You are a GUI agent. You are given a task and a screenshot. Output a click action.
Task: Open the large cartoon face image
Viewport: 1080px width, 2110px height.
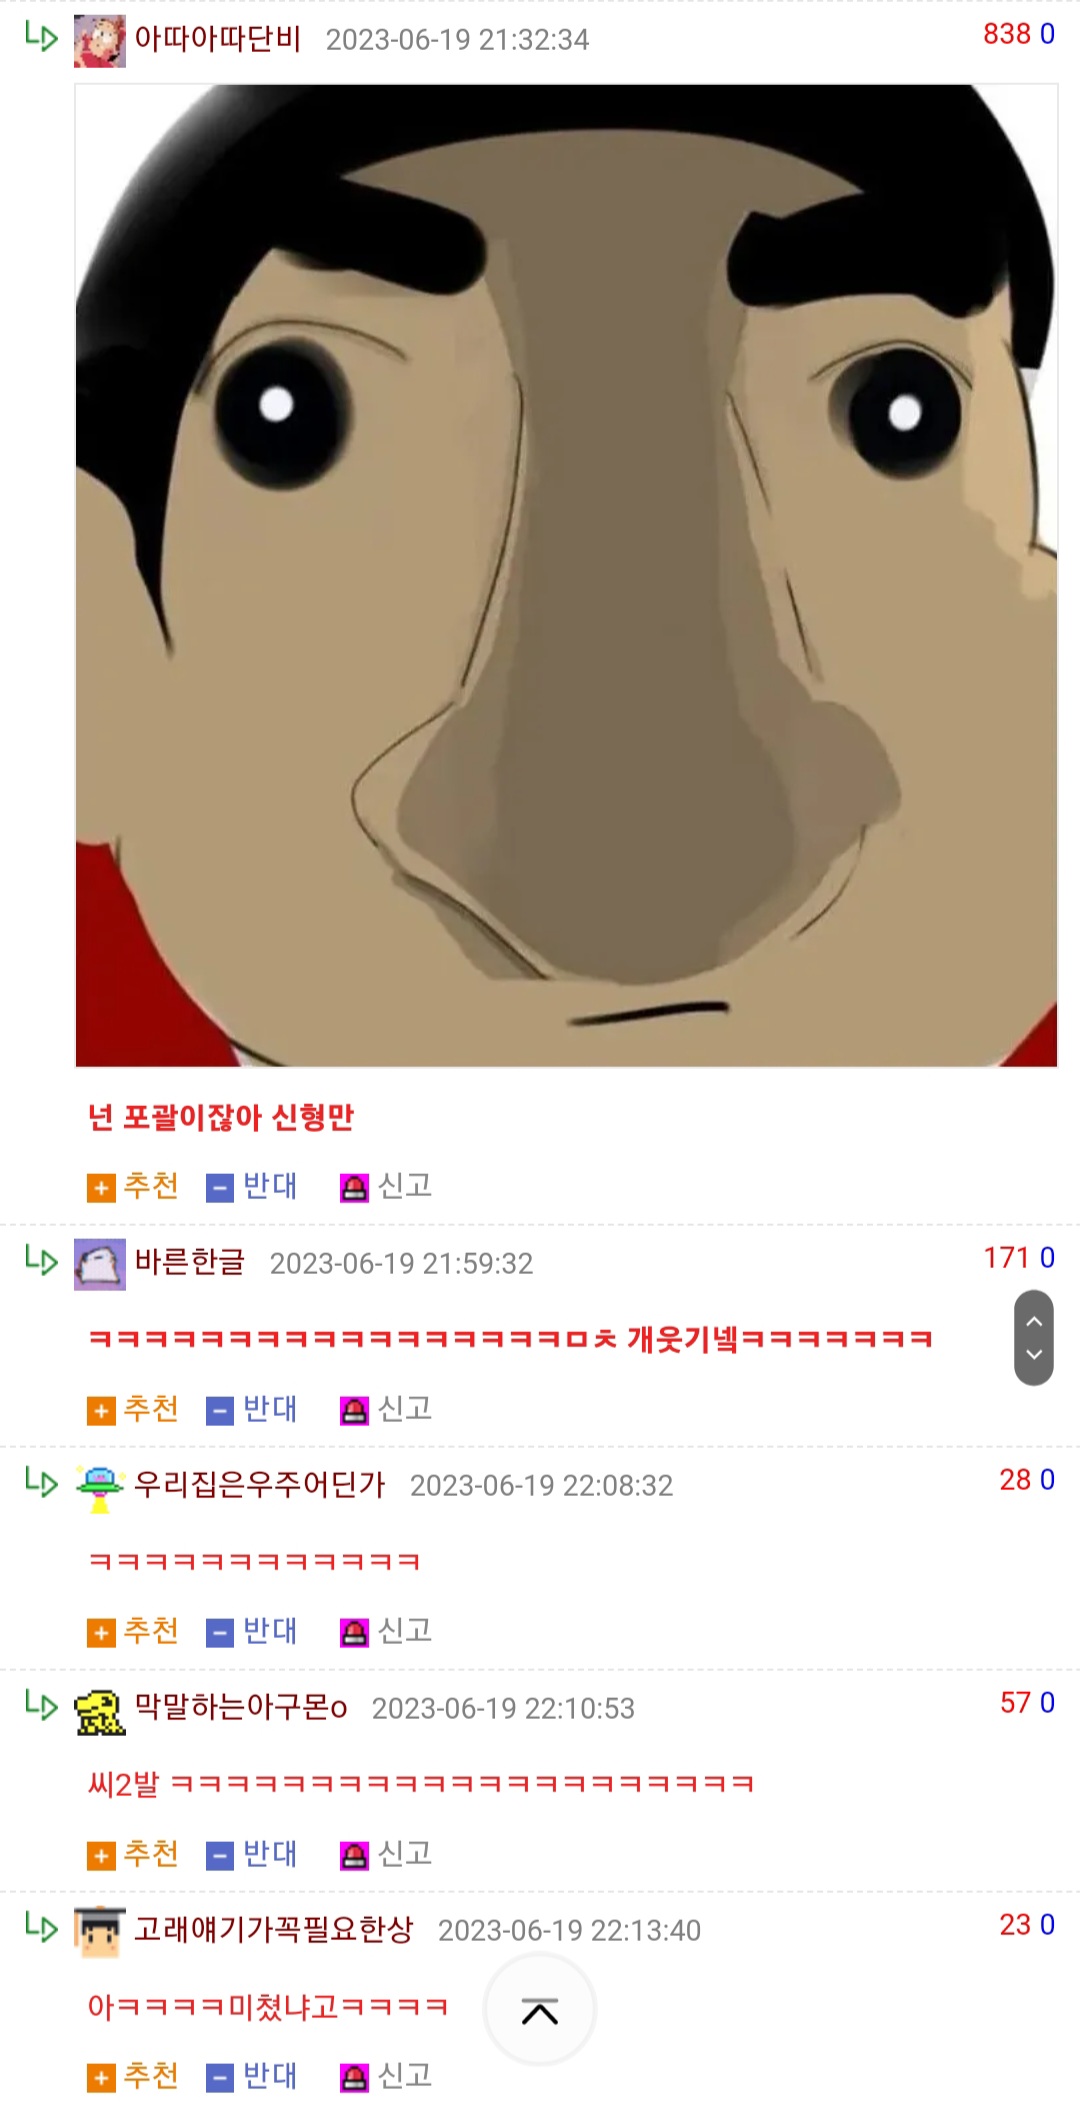(566, 576)
